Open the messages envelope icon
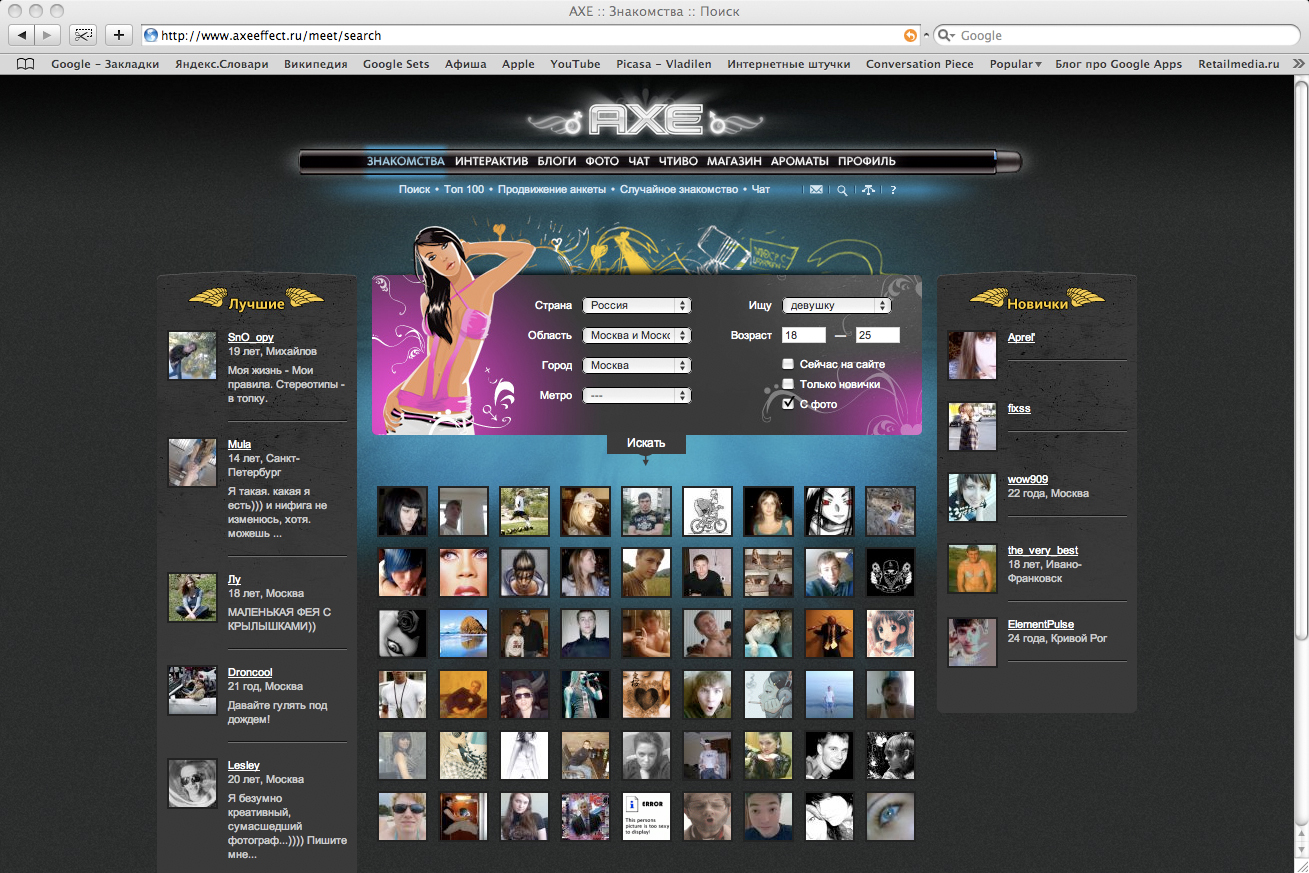Screen dimensions: 1309x873 click(x=816, y=190)
